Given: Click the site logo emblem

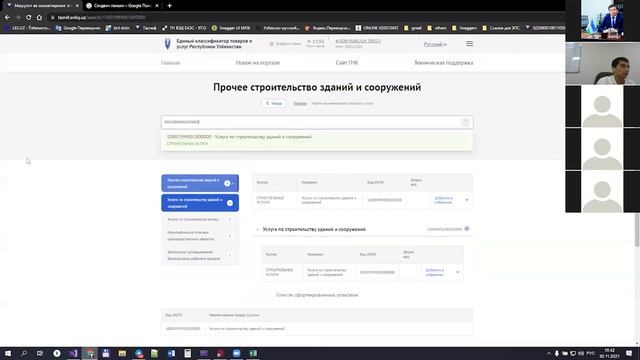Looking at the screenshot, I should pos(167,44).
